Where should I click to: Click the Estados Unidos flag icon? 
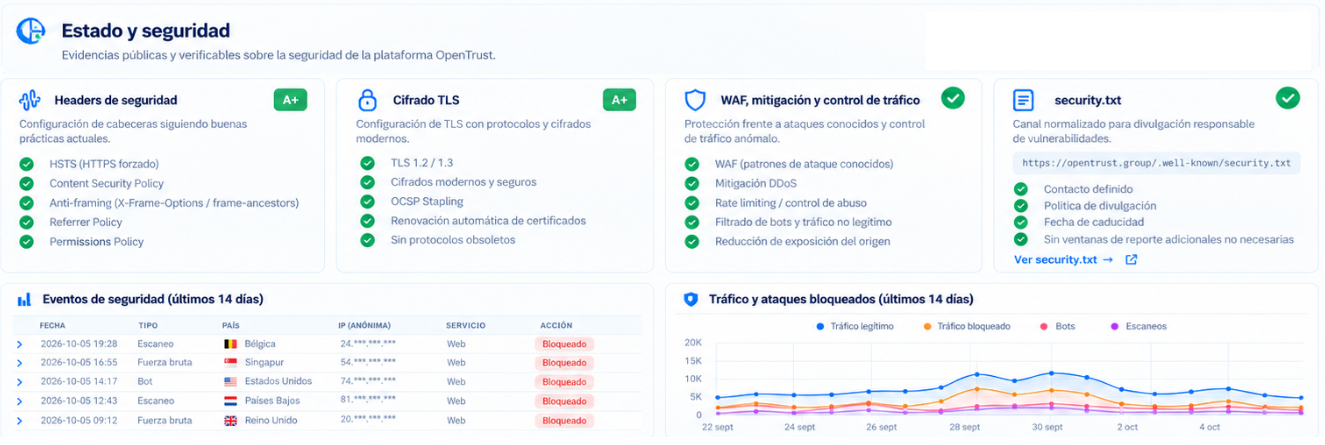231,381
